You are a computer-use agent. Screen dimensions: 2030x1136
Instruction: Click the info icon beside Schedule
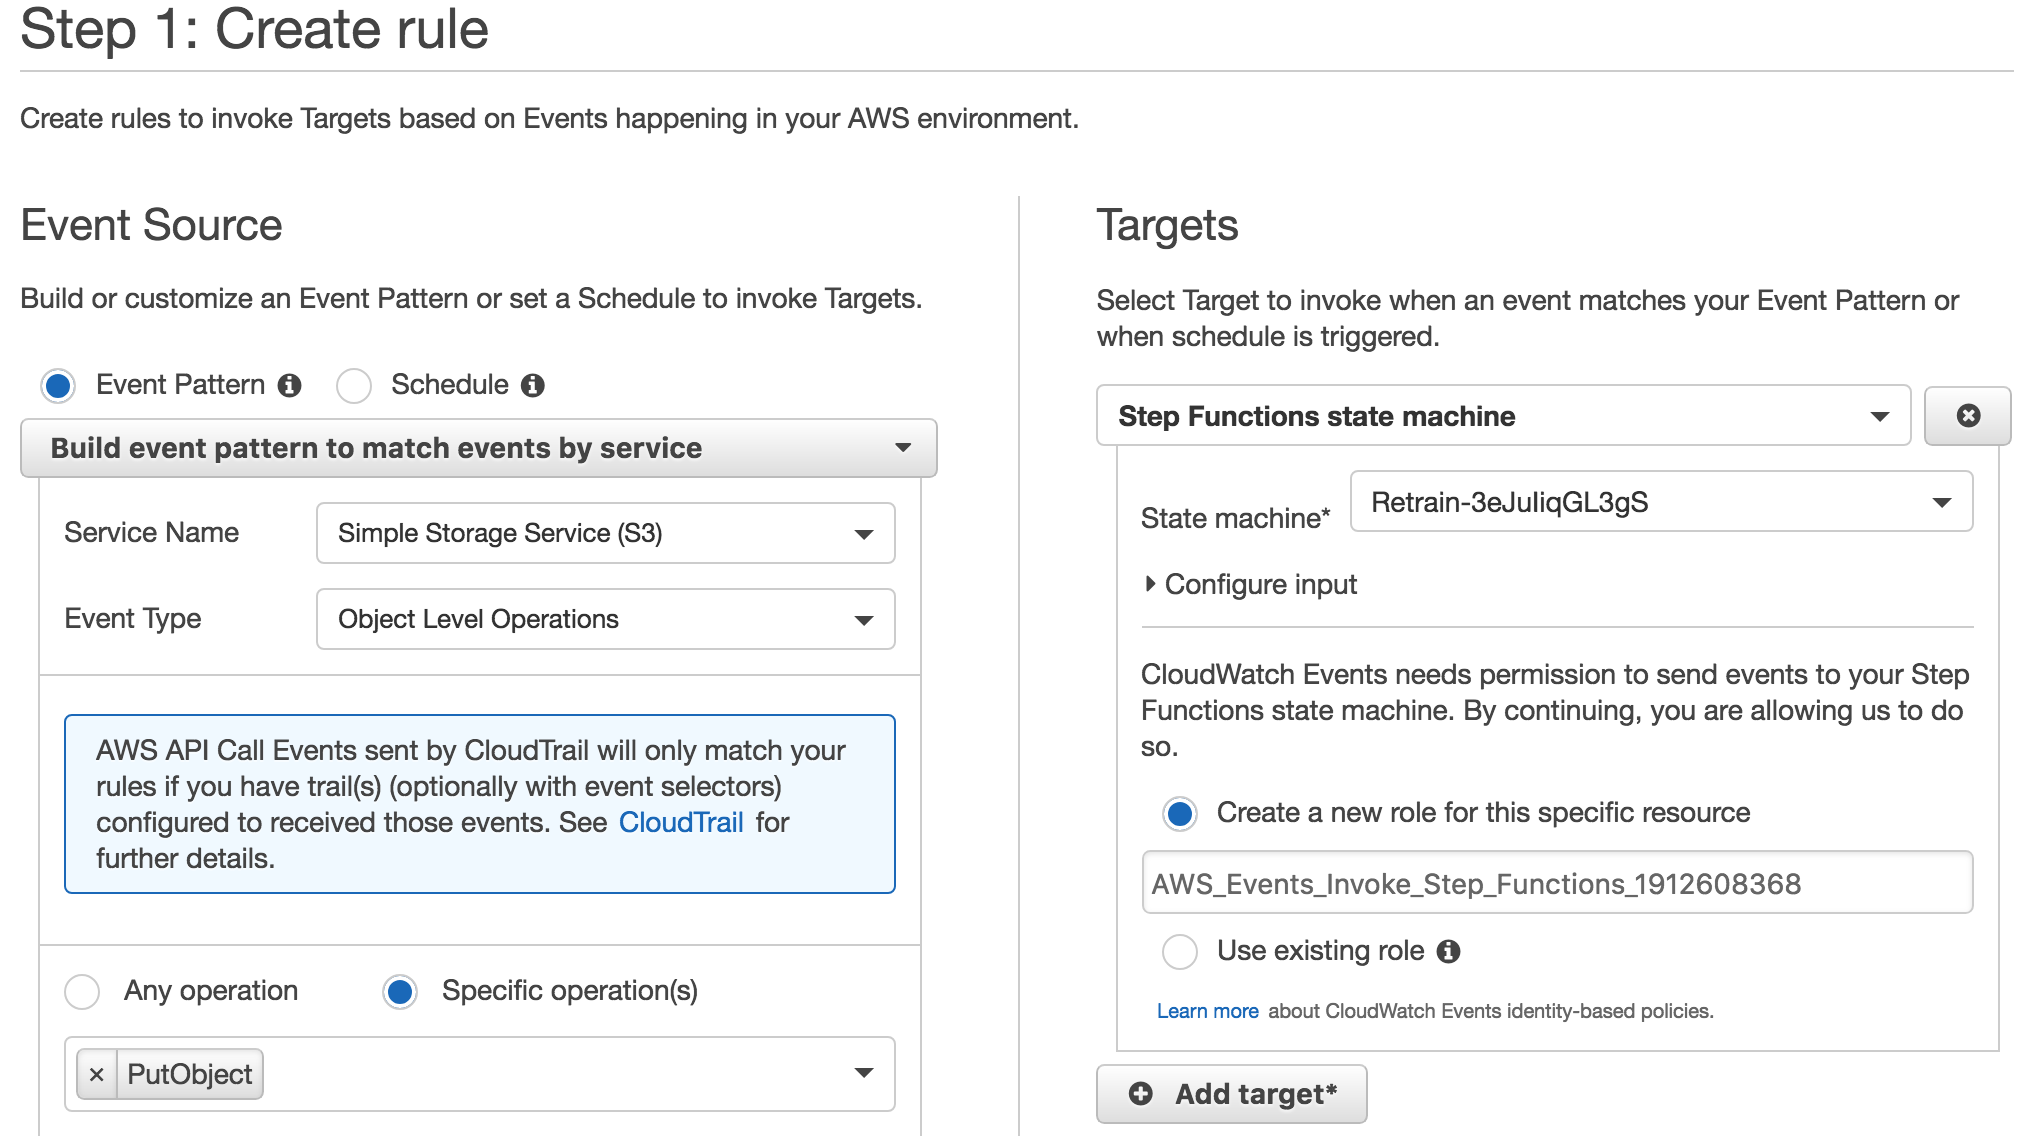click(533, 385)
